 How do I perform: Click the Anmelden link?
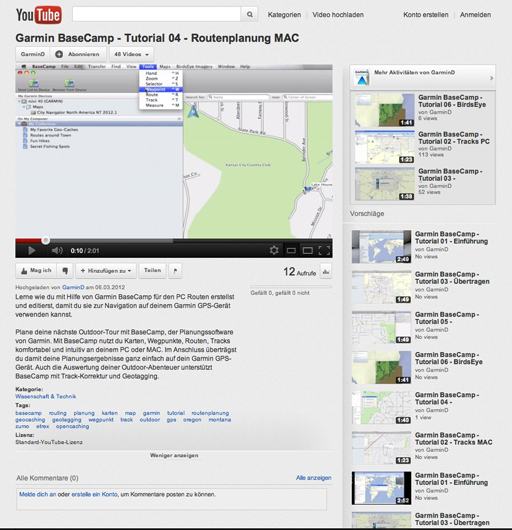point(475,15)
